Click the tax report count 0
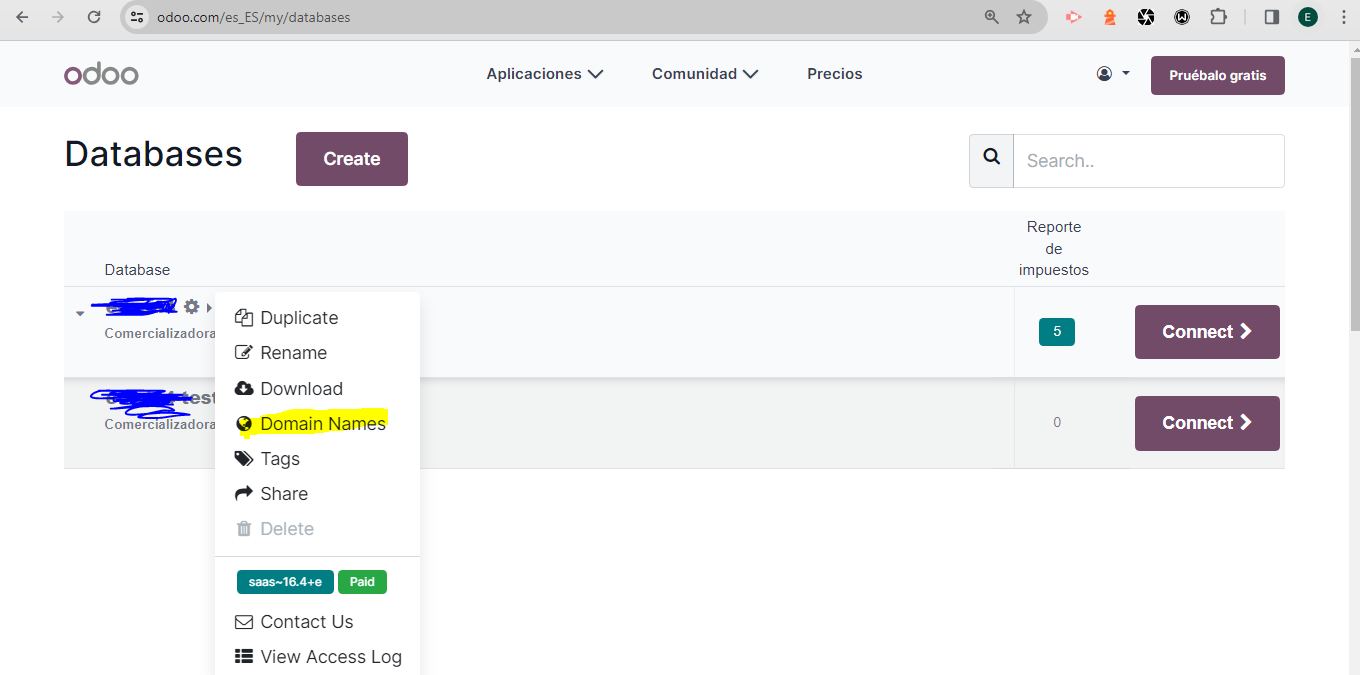The height and width of the screenshot is (675, 1360). 1057,423
